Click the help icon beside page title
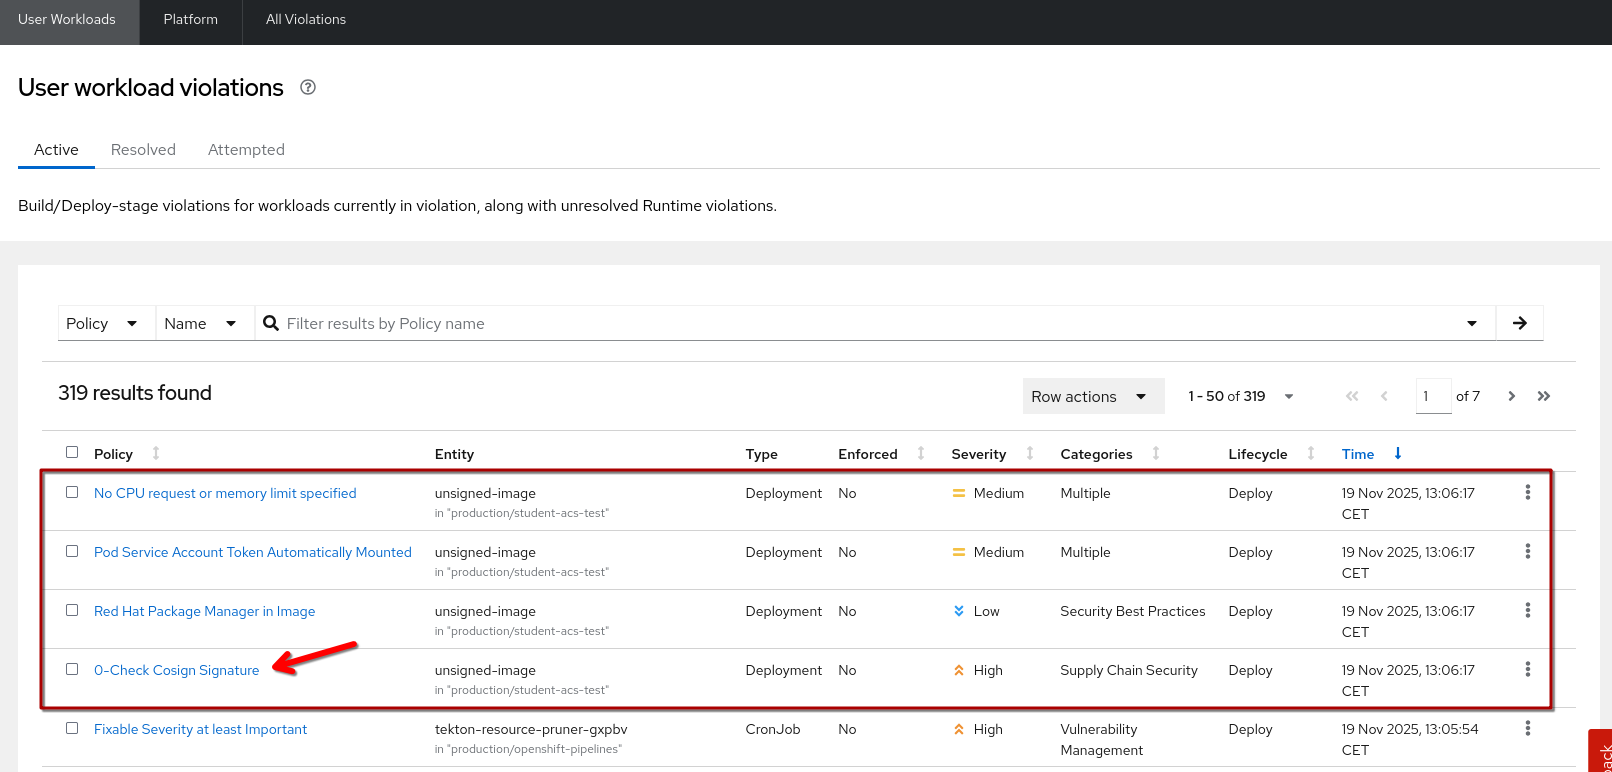This screenshot has height=772, width=1612. click(308, 87)
